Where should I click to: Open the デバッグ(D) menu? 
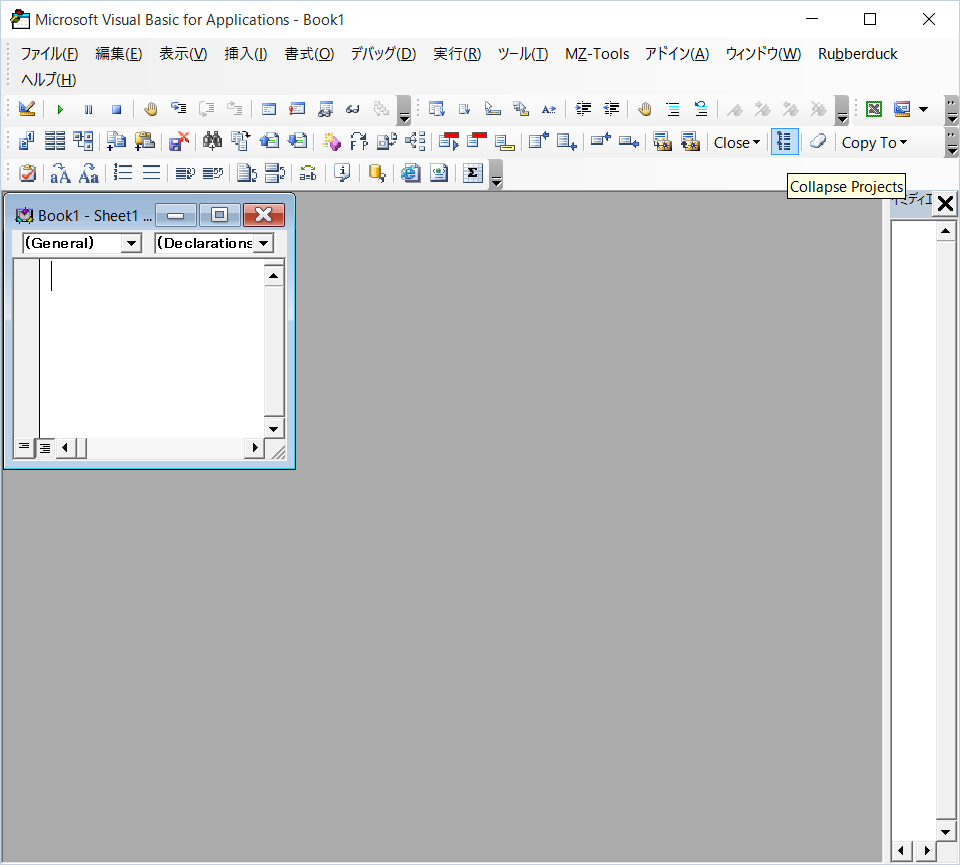coord(384,54)
